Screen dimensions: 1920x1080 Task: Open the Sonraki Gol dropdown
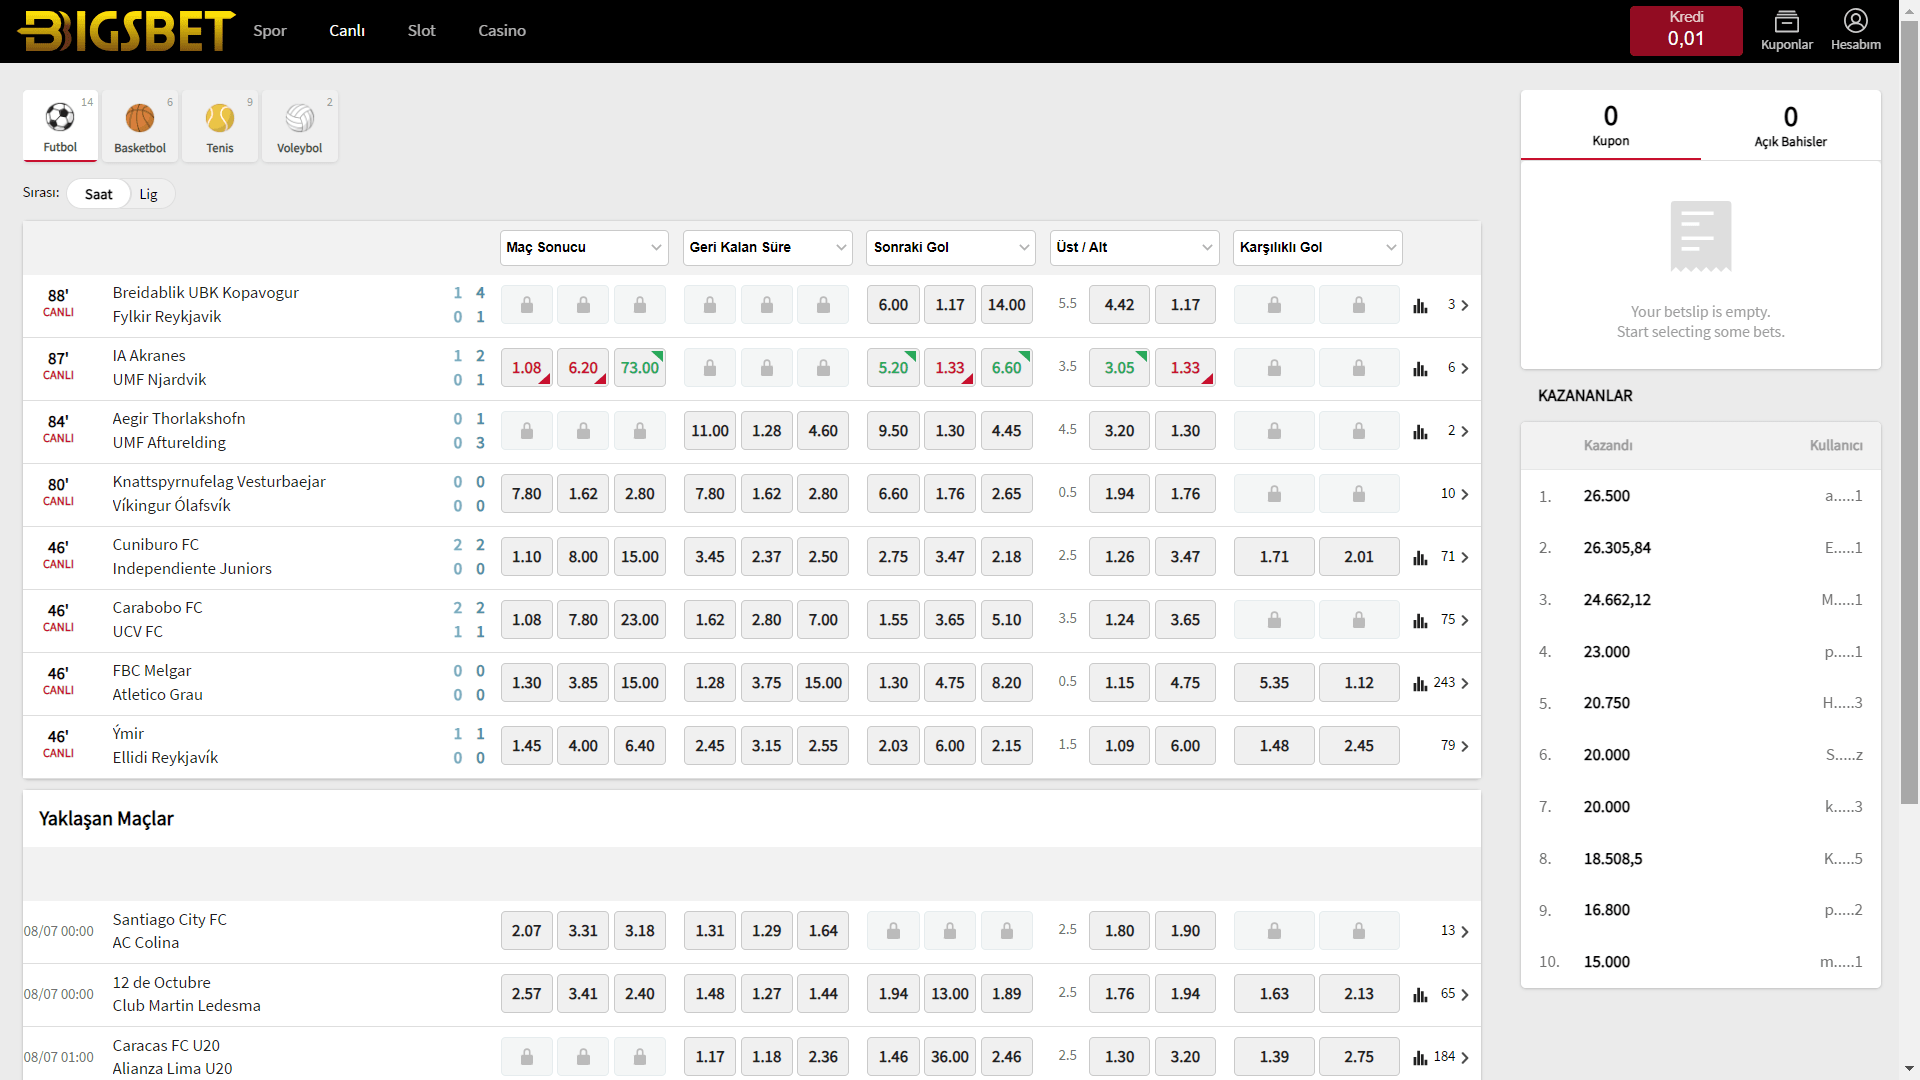[x=950, y=248]
